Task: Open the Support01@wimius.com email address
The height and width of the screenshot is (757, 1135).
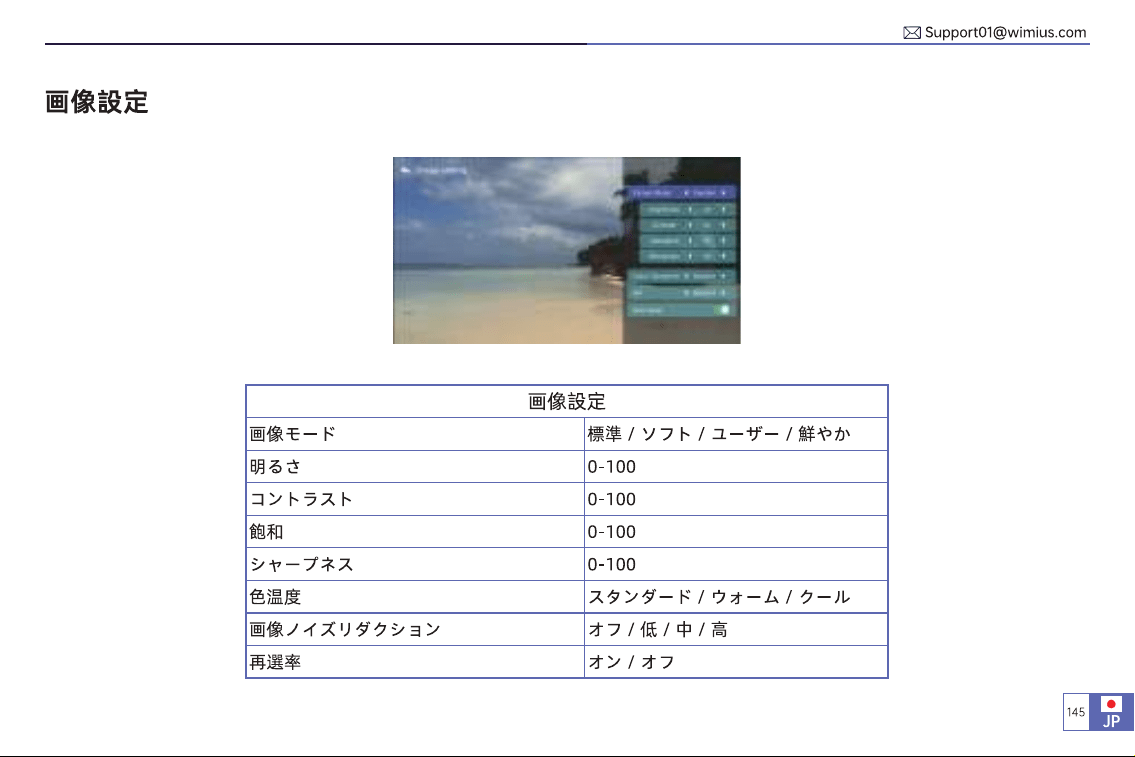Action: (1005, 32)
